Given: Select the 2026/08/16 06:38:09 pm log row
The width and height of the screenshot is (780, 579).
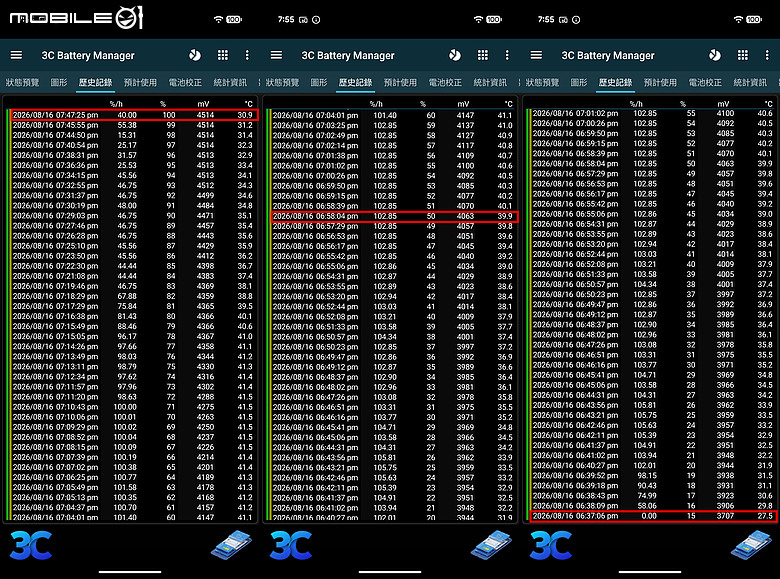Looking at the screenshot, I should (653, 506).
